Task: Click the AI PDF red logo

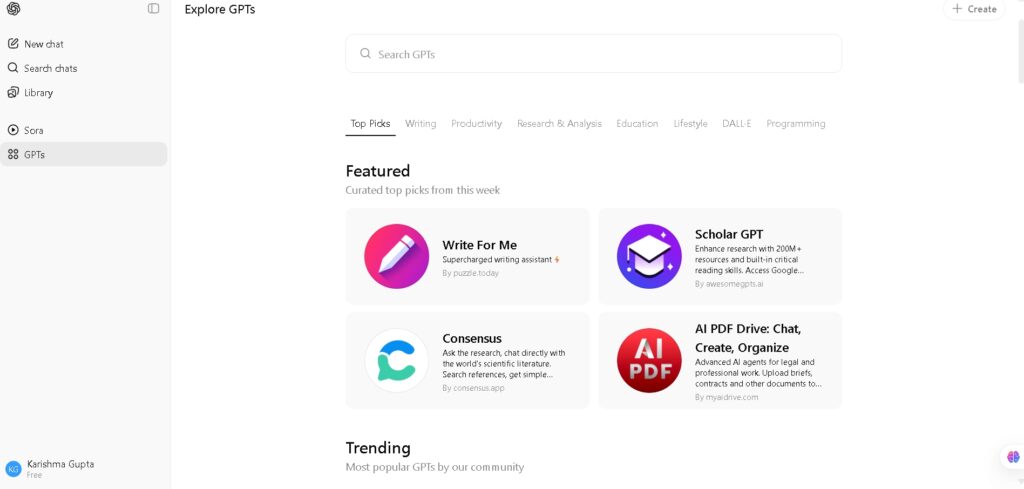Action: (x=649, y=360)
